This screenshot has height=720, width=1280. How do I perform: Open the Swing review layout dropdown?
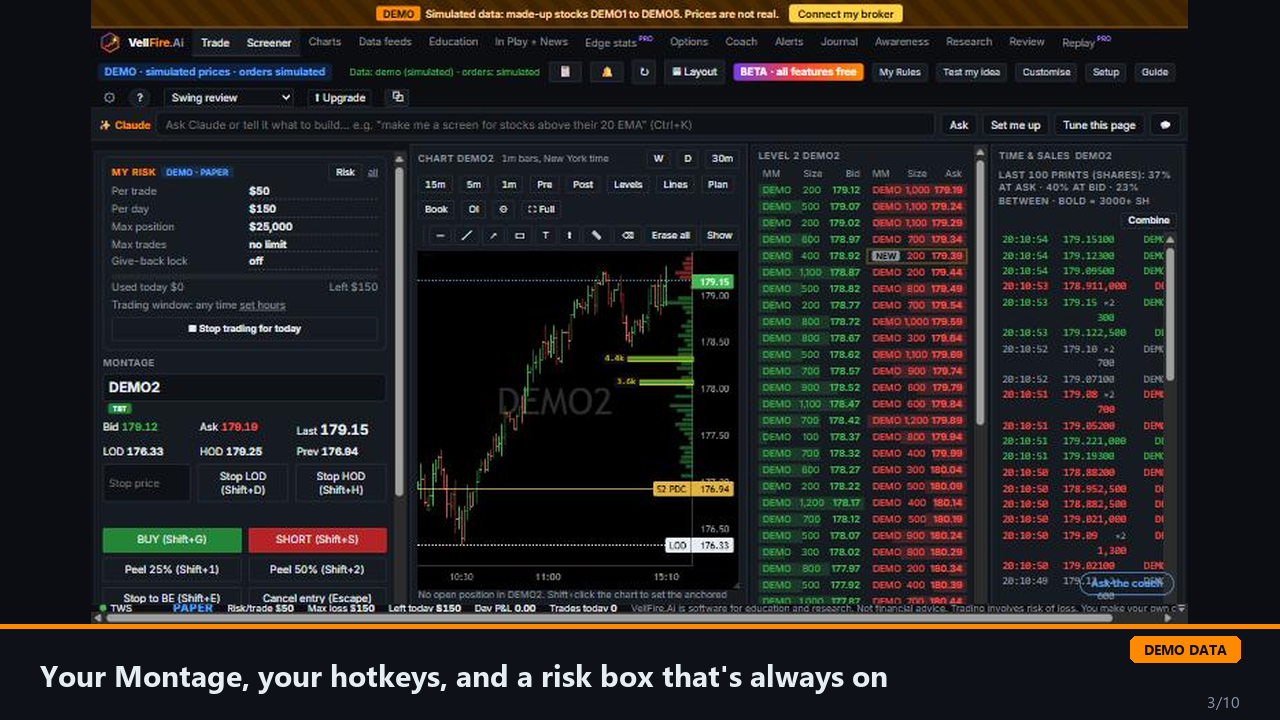230,98
